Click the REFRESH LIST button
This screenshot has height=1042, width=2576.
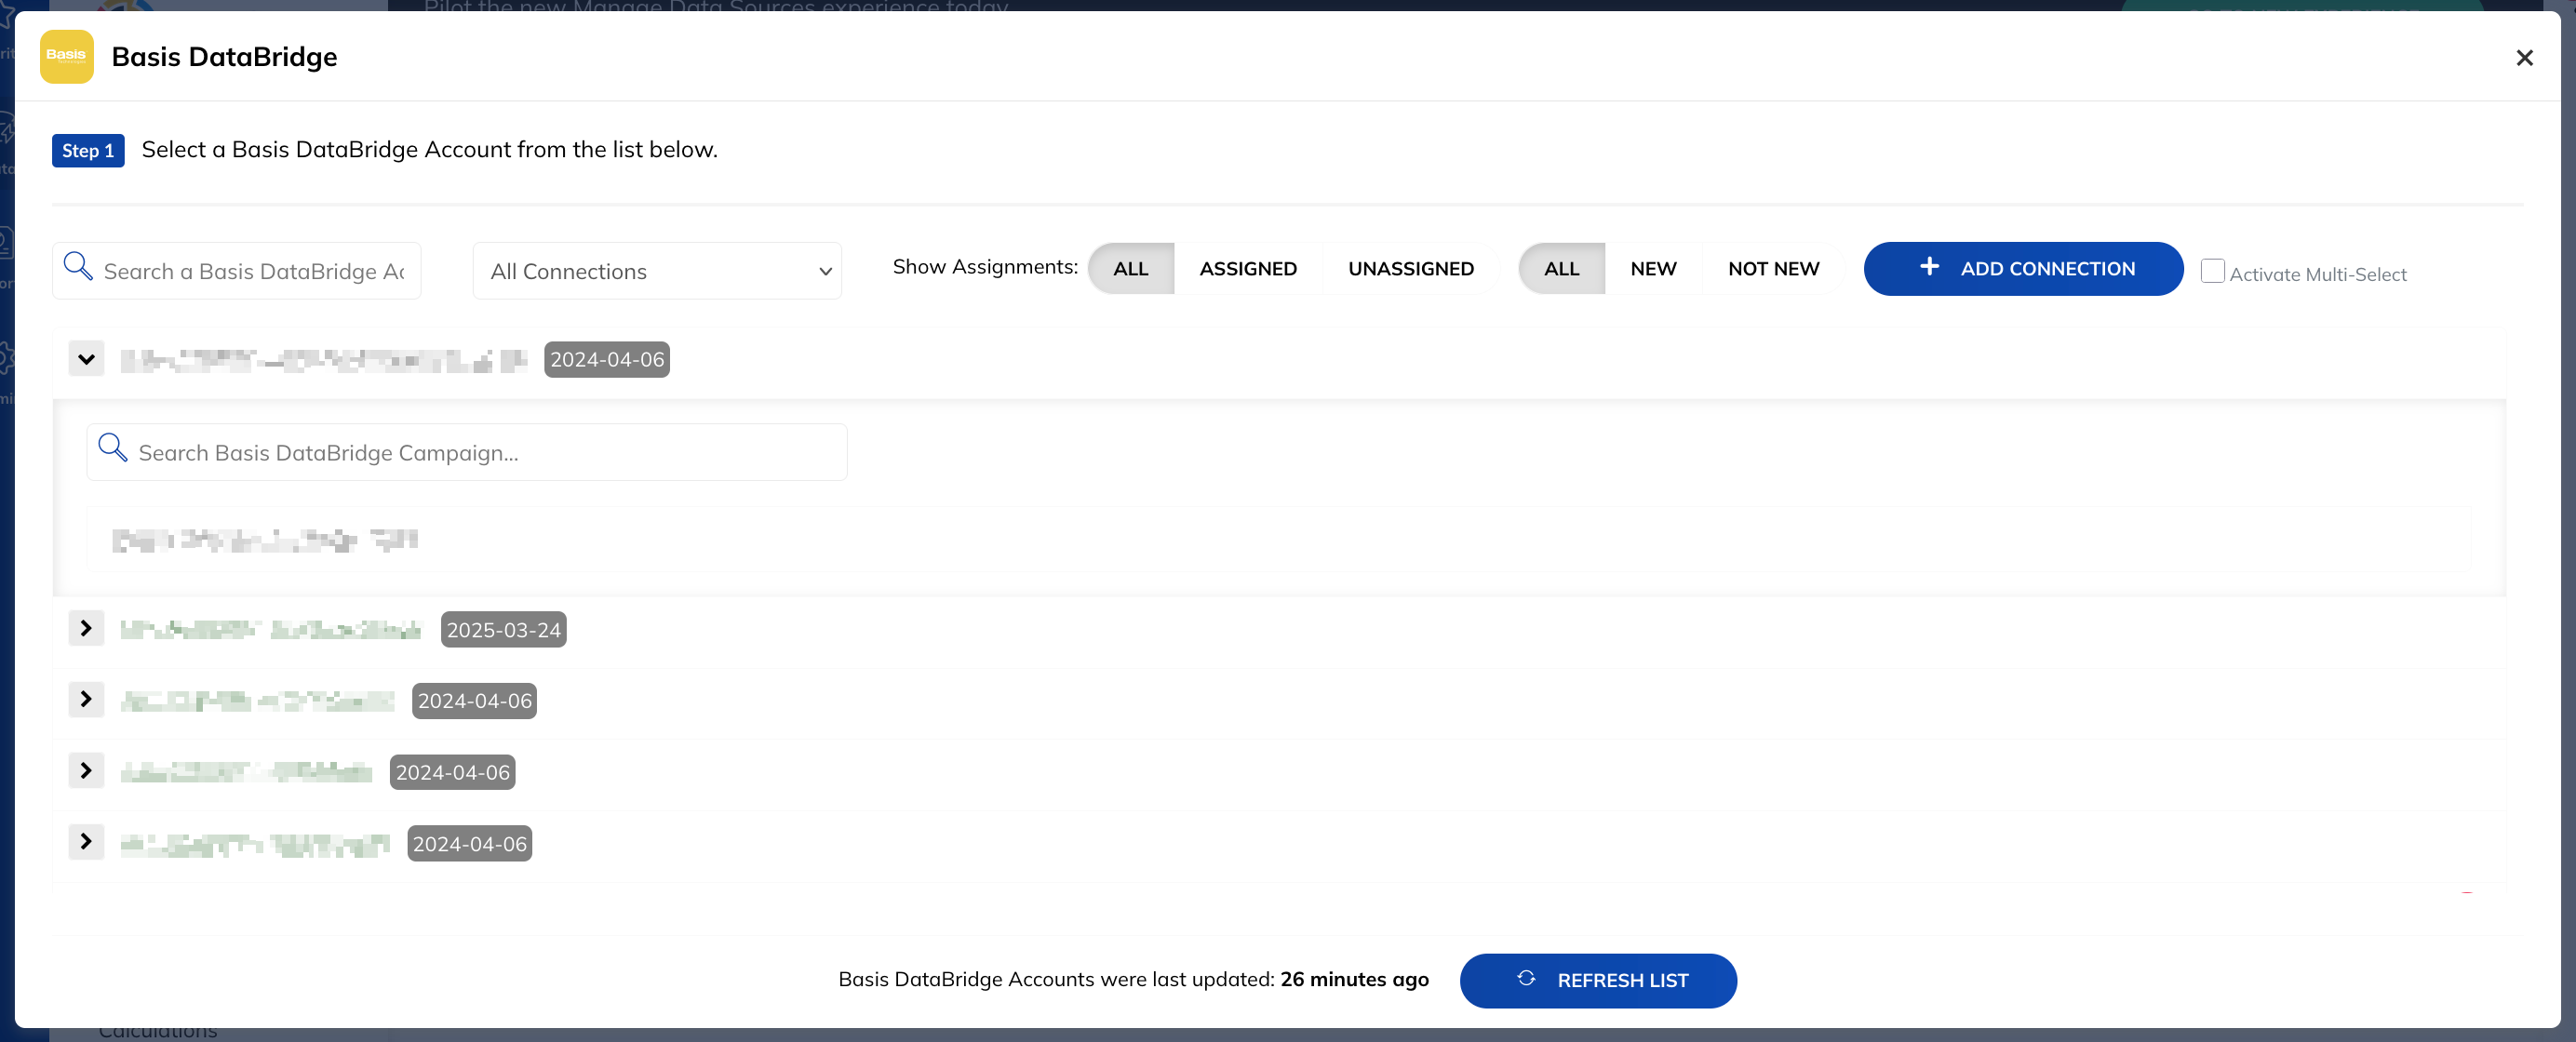click(x=1598, y=981)
